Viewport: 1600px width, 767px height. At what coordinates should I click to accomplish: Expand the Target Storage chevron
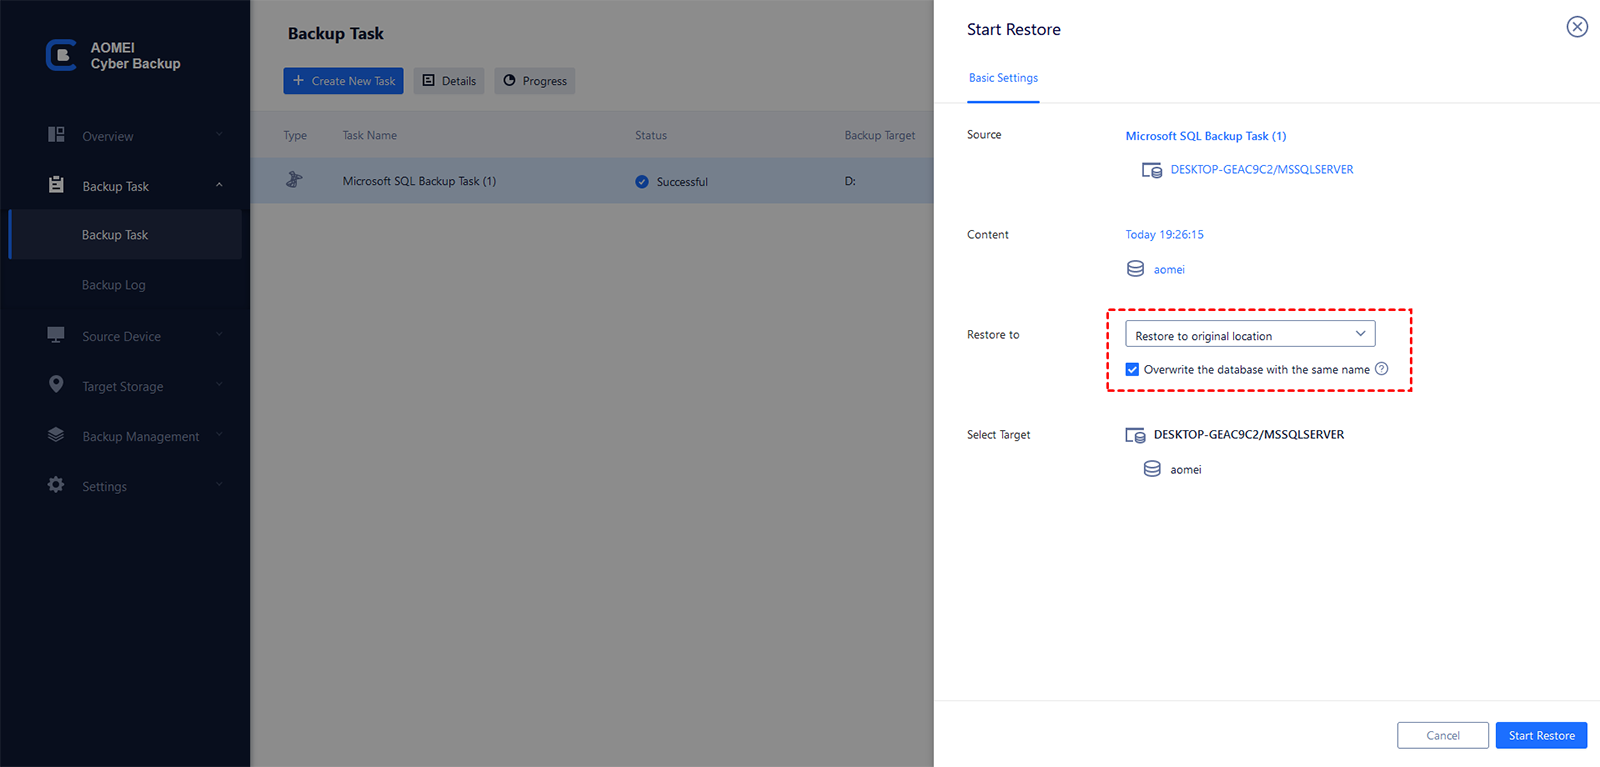pyautogui.click(x=219, y=385)
